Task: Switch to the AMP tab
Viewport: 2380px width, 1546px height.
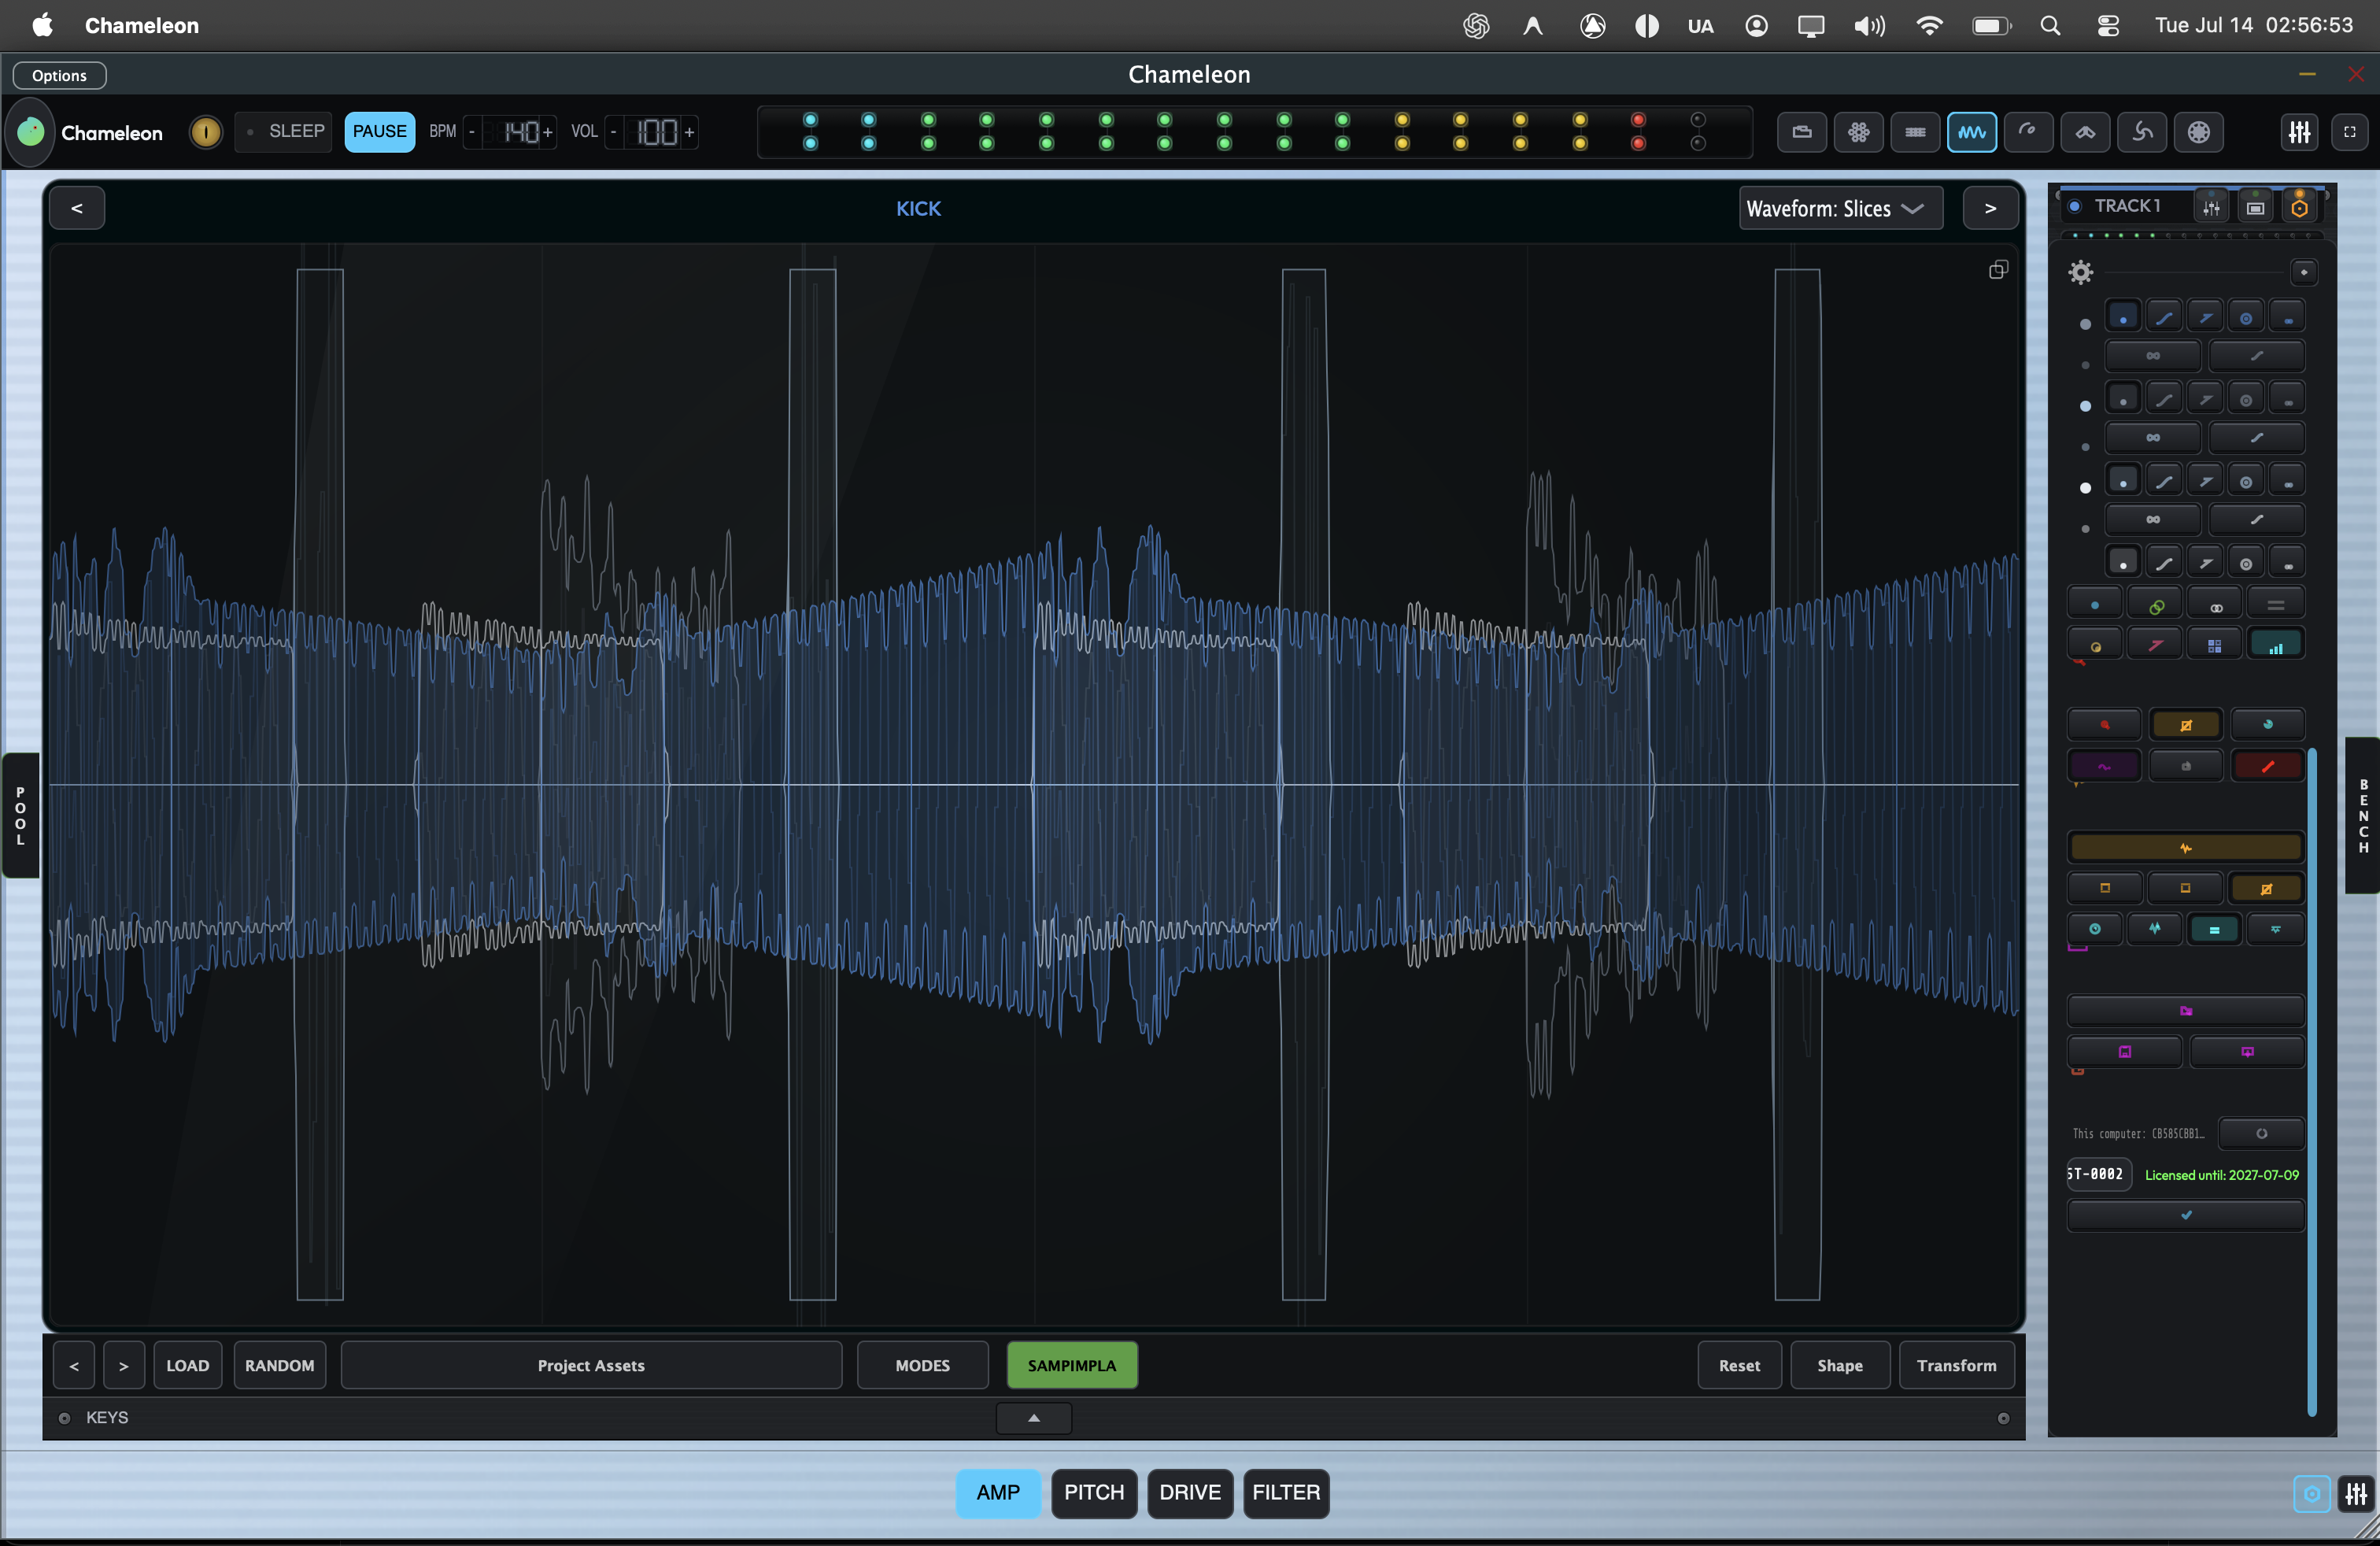Action: 997,1493
